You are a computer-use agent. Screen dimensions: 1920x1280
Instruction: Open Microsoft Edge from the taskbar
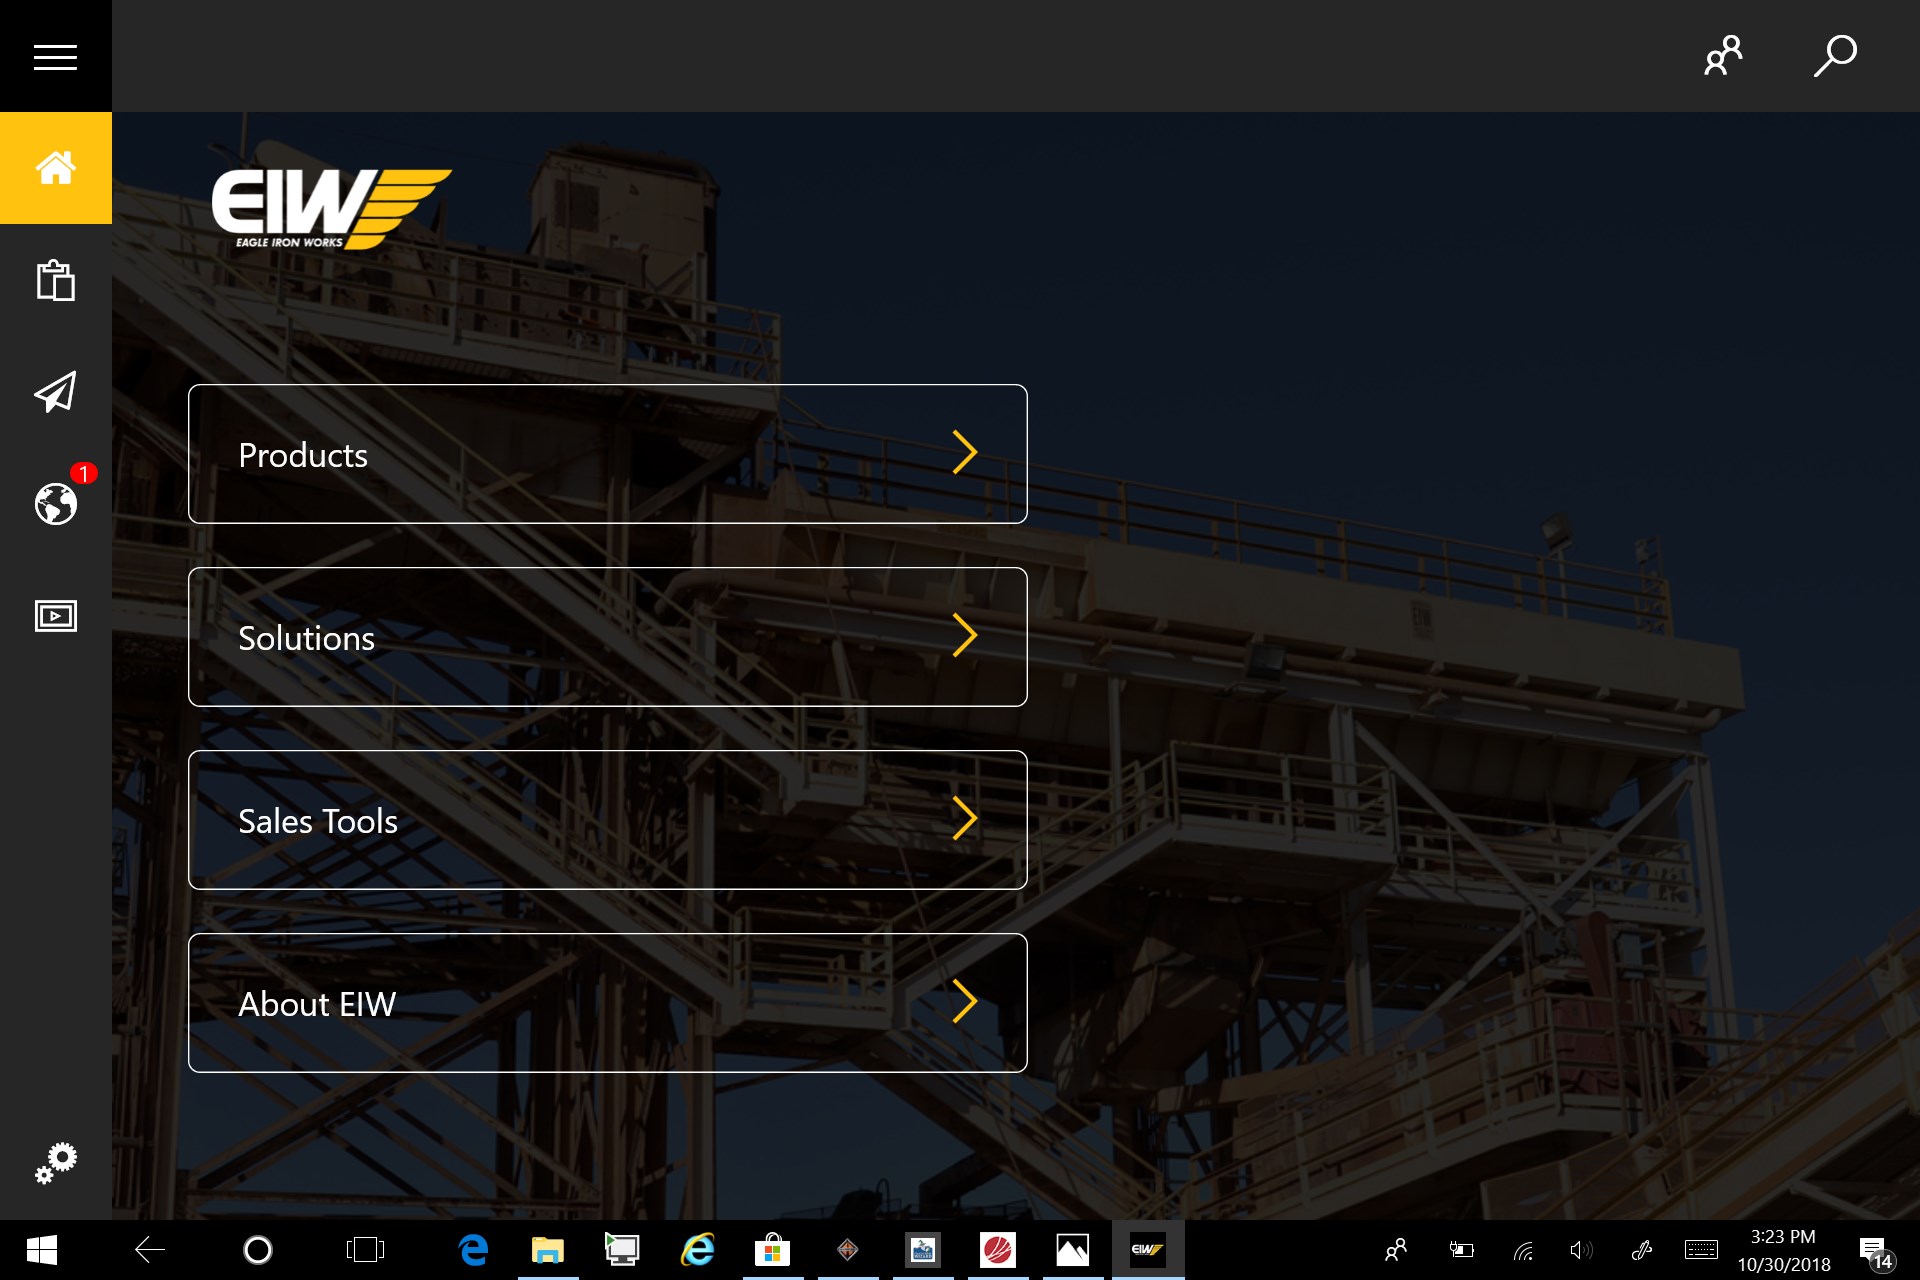(x=473, y=1250)
